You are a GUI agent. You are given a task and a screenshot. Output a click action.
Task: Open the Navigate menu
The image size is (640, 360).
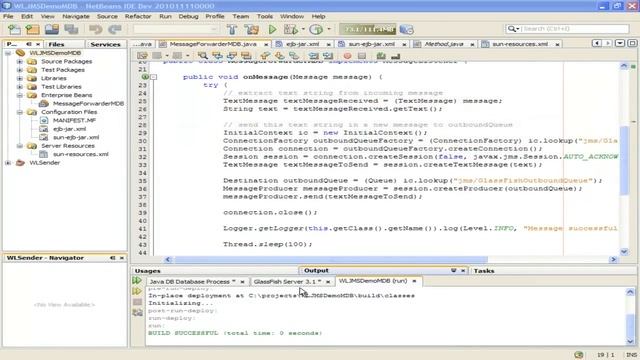(x=76, y=16)
